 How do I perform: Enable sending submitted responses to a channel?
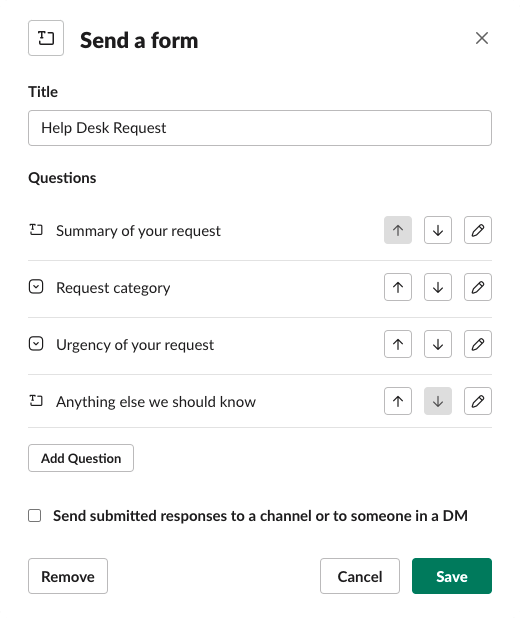click(35, 516)
